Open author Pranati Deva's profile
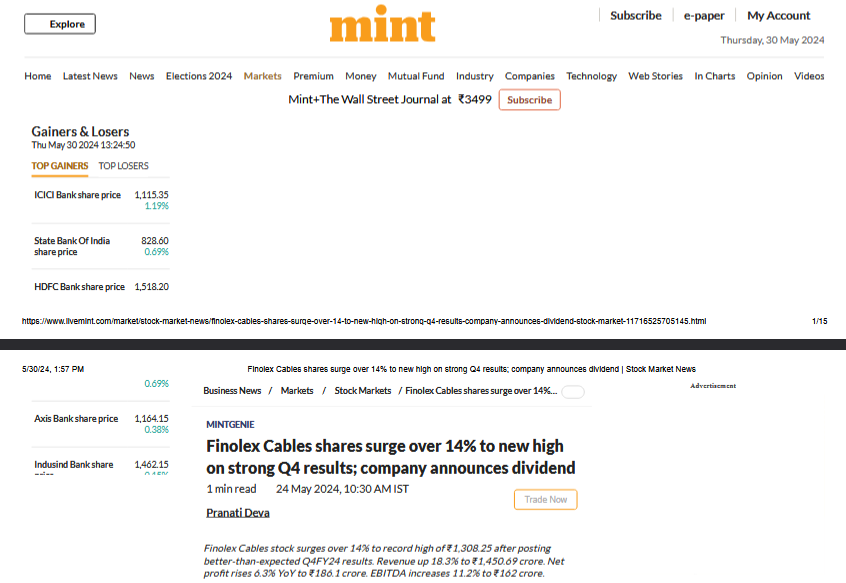 click(238, 513)
